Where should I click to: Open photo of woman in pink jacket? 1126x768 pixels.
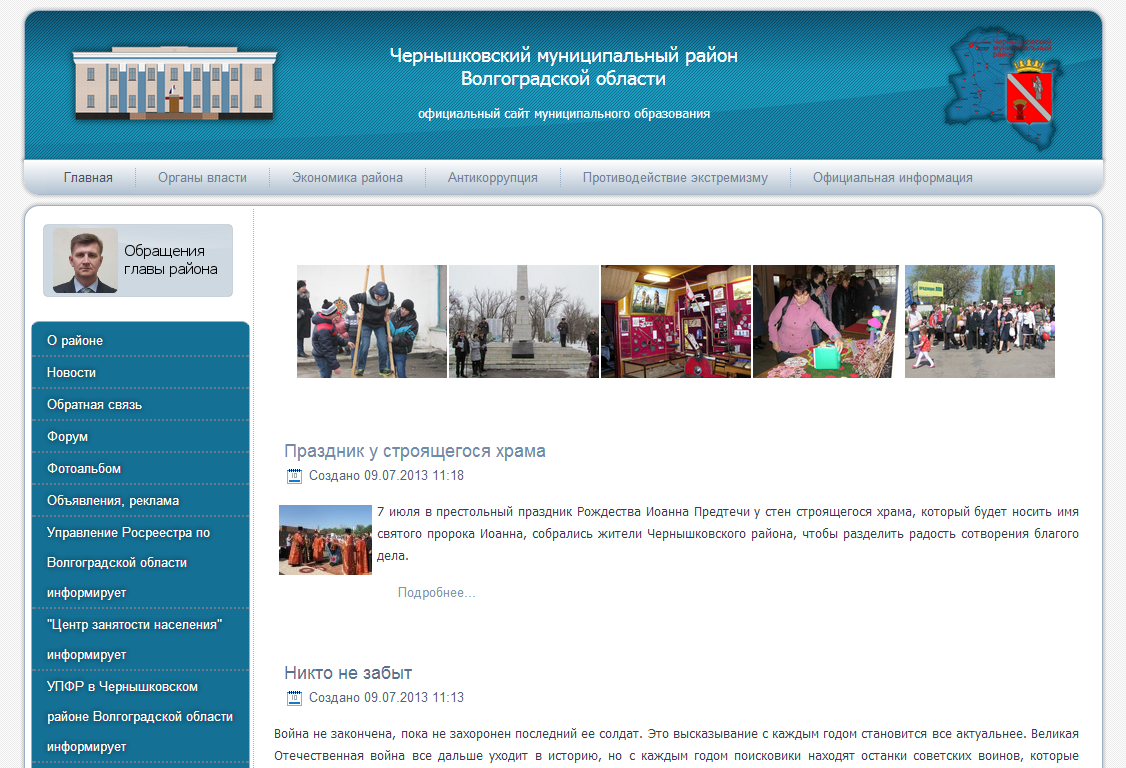point(826,321)
